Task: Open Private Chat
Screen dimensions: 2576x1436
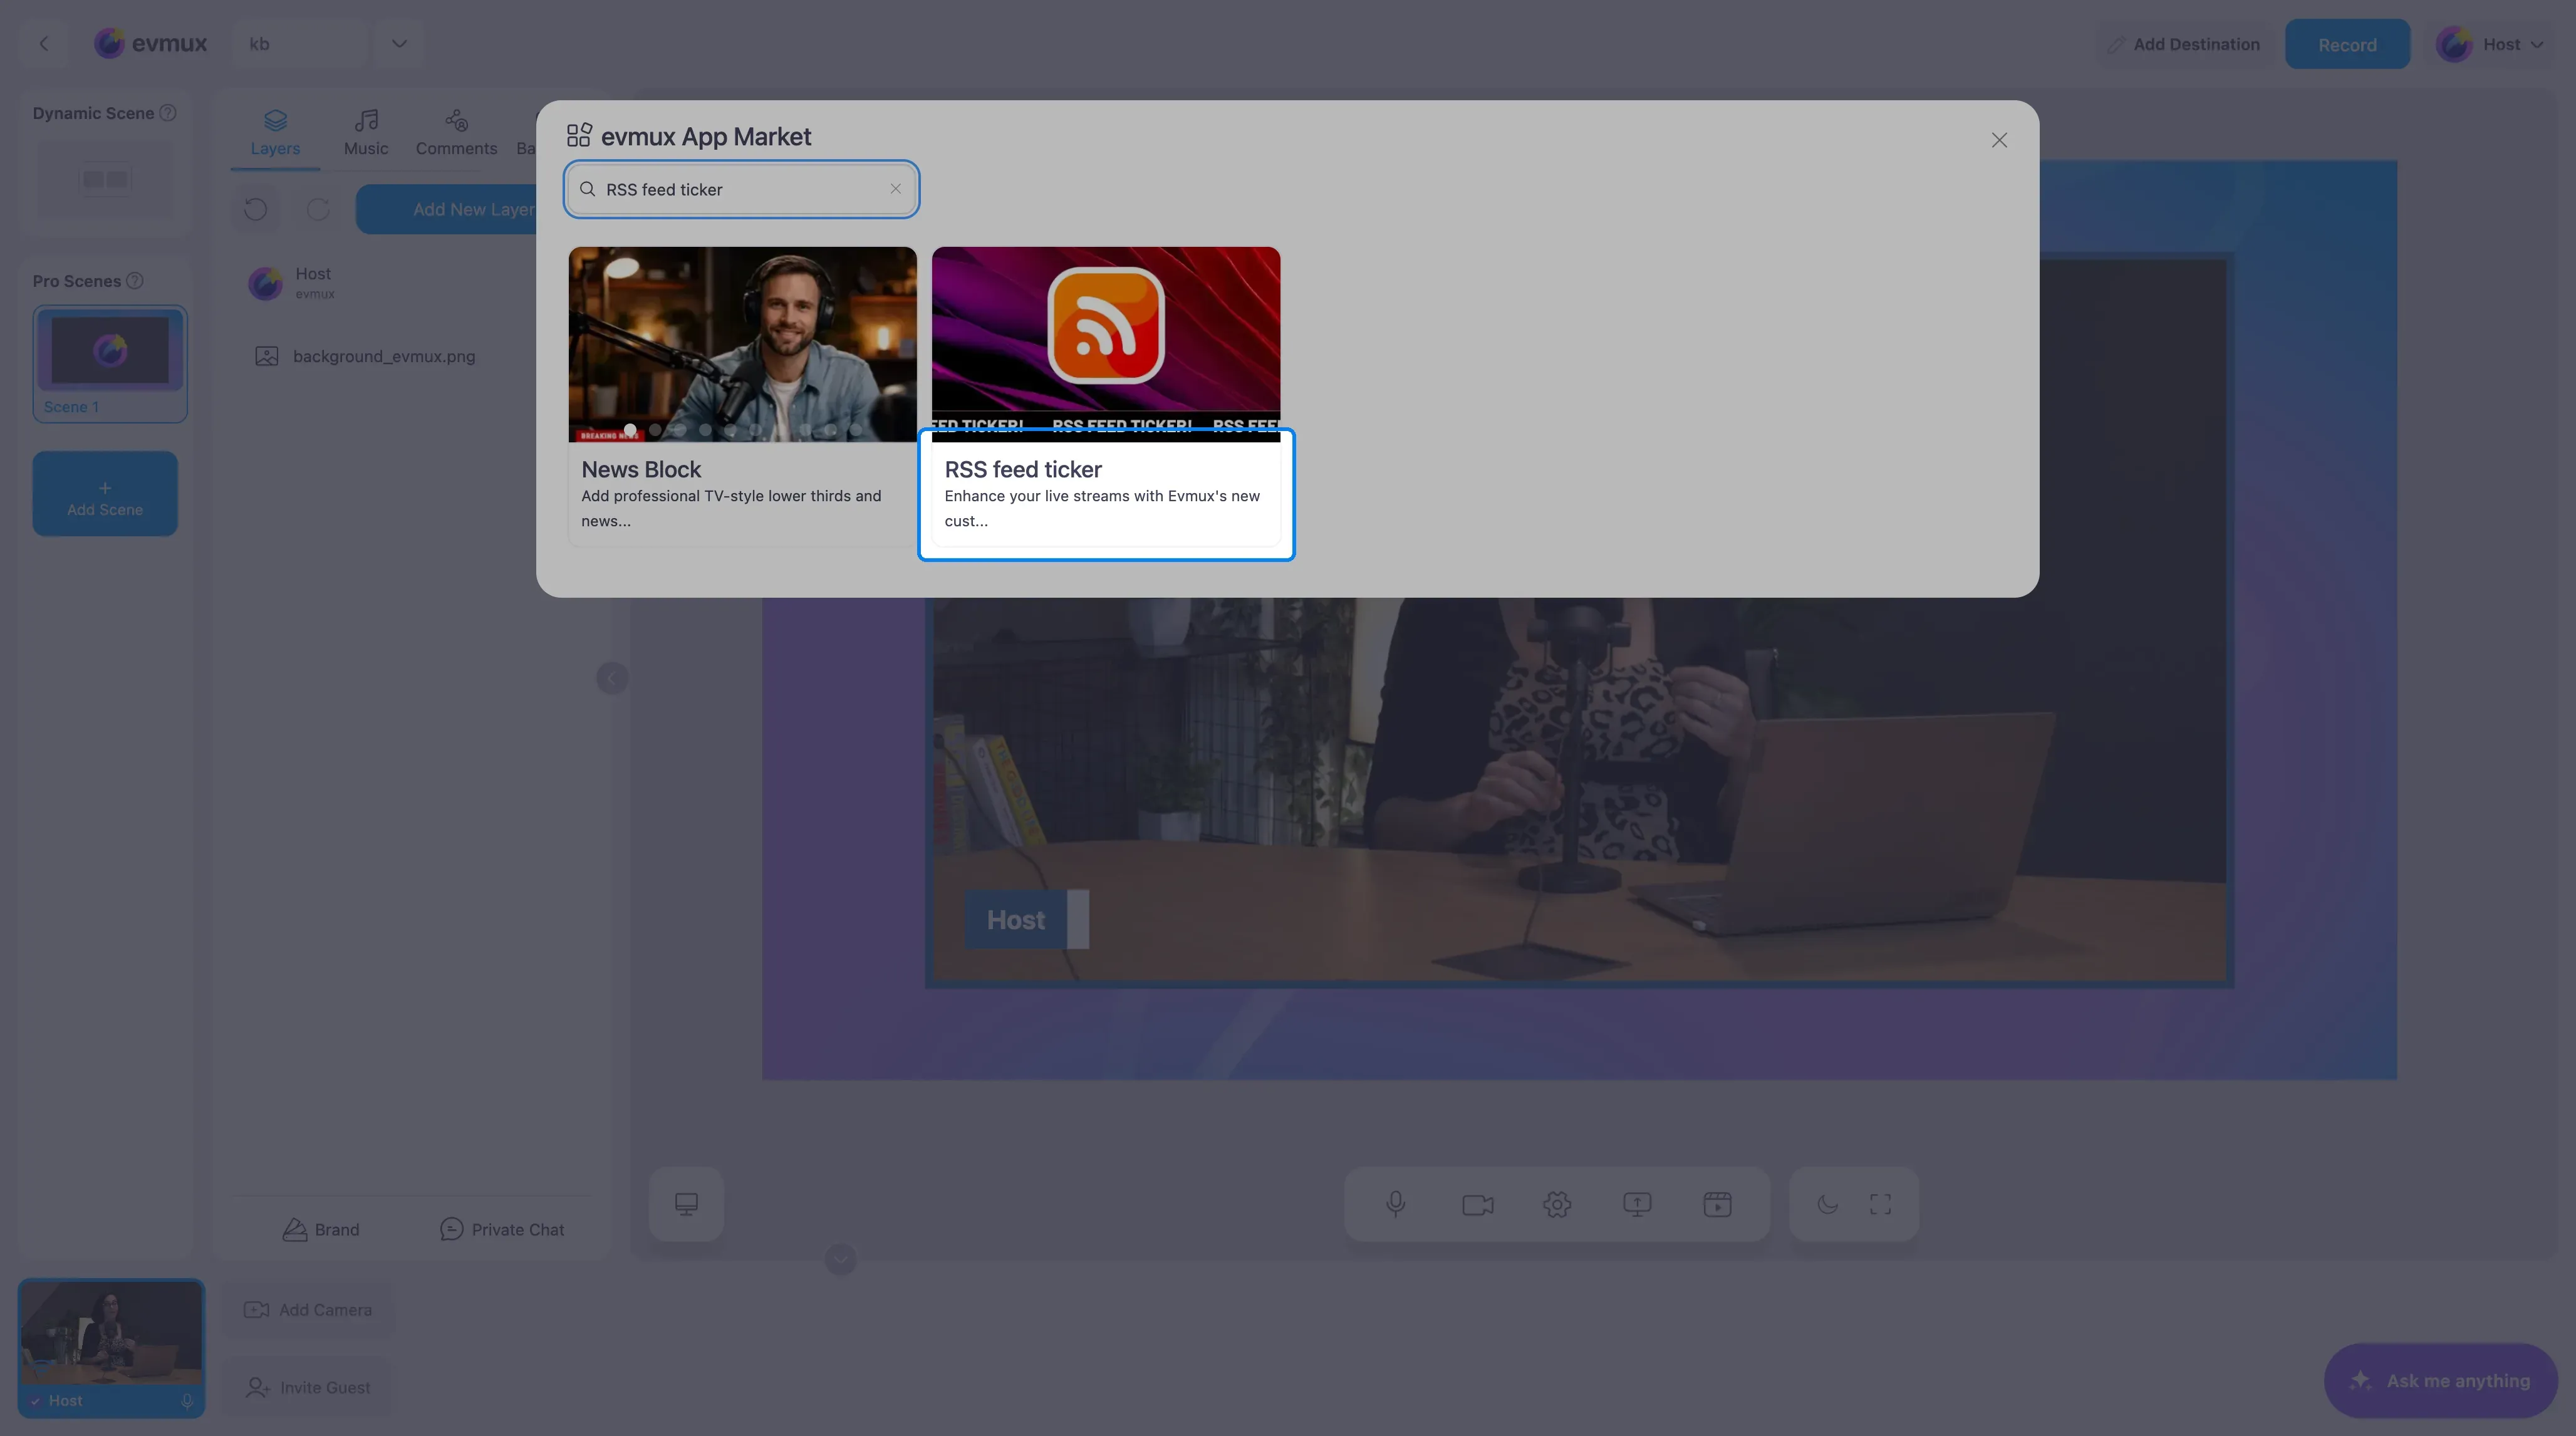Action: tap(502, 1229)
